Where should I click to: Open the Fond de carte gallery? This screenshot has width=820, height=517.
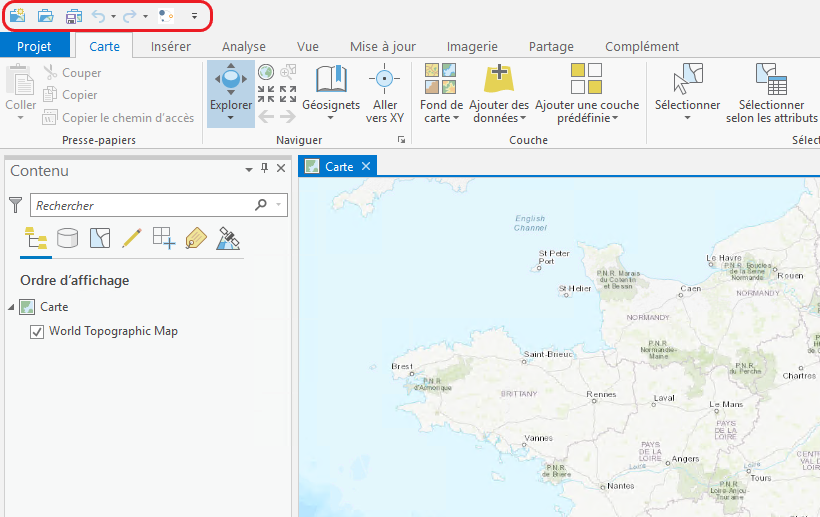441,93
